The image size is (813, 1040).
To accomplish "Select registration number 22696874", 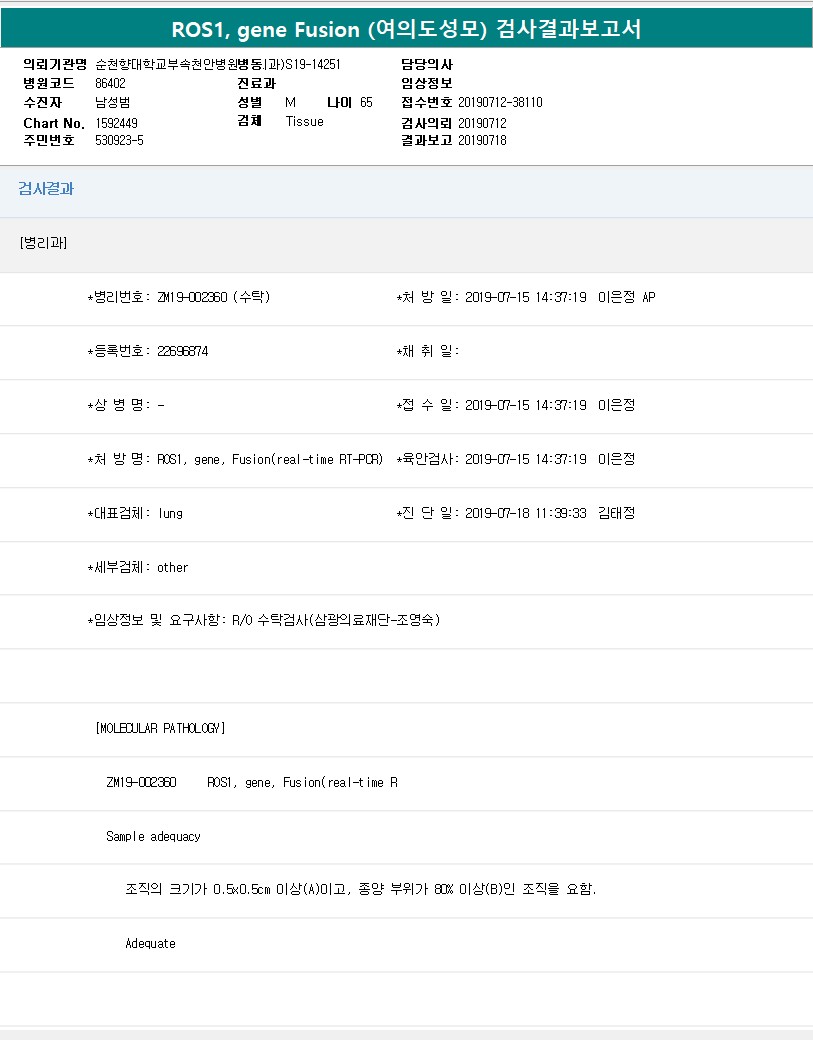I will point(183,351).
